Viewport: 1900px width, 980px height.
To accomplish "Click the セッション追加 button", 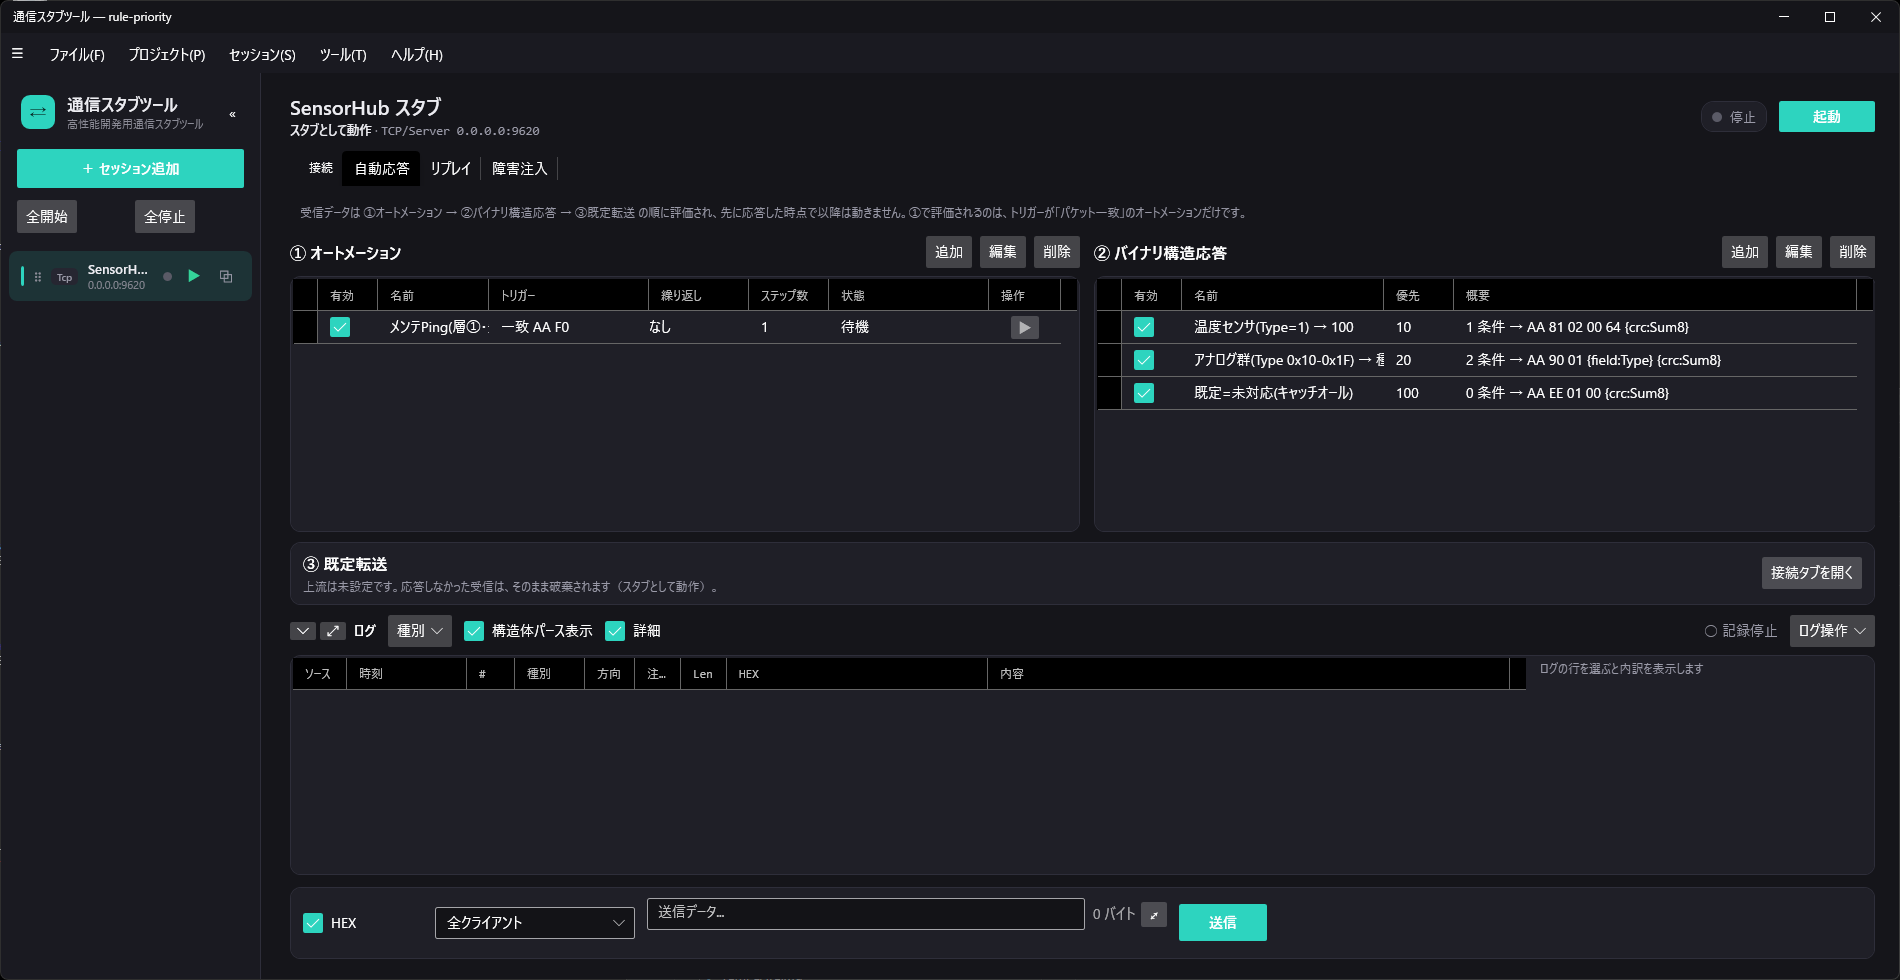I will click(130, 169).
